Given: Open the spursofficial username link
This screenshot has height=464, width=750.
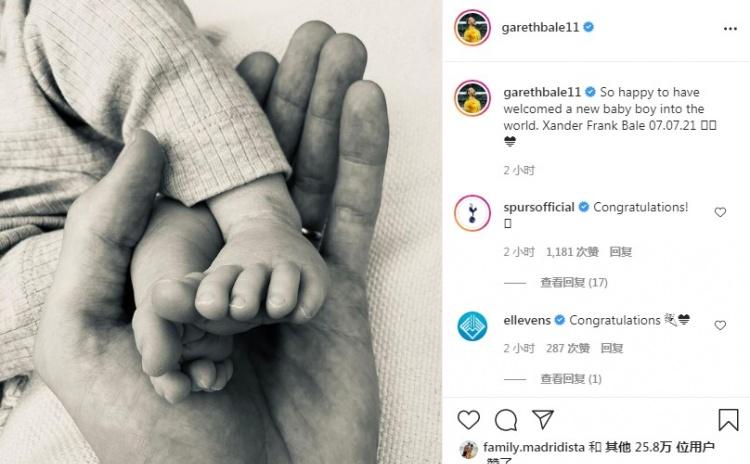Looking at the screenshot, I should [539, 207].
